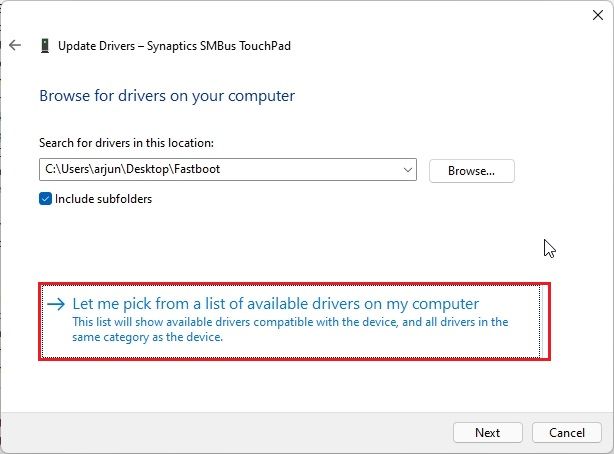Toggle the Include subfolders checkbox

46,199
